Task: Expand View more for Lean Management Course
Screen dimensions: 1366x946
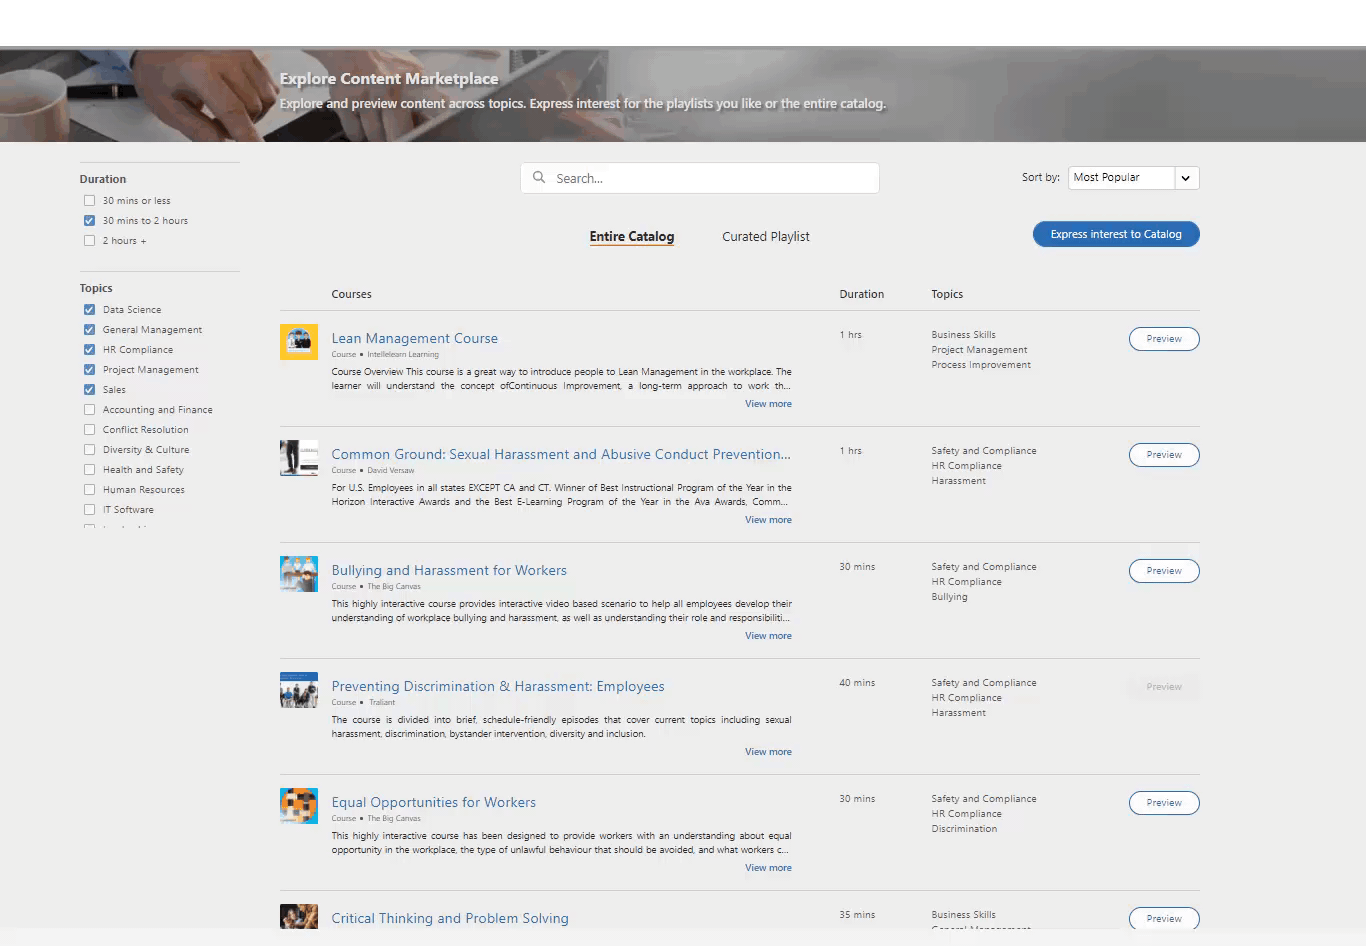Action: 768,404
